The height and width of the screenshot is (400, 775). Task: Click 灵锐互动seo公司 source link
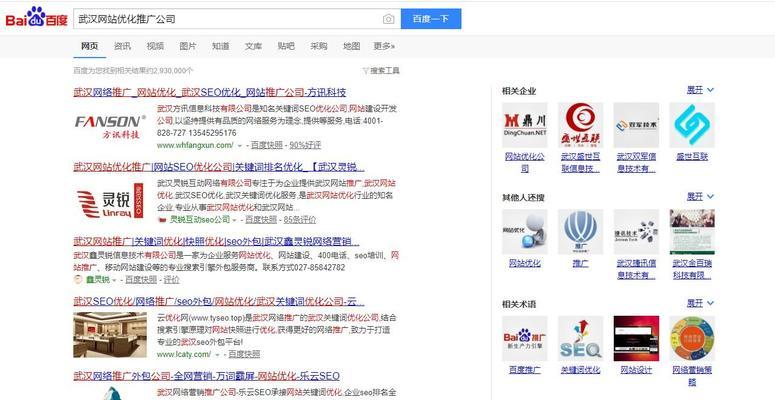200,219
